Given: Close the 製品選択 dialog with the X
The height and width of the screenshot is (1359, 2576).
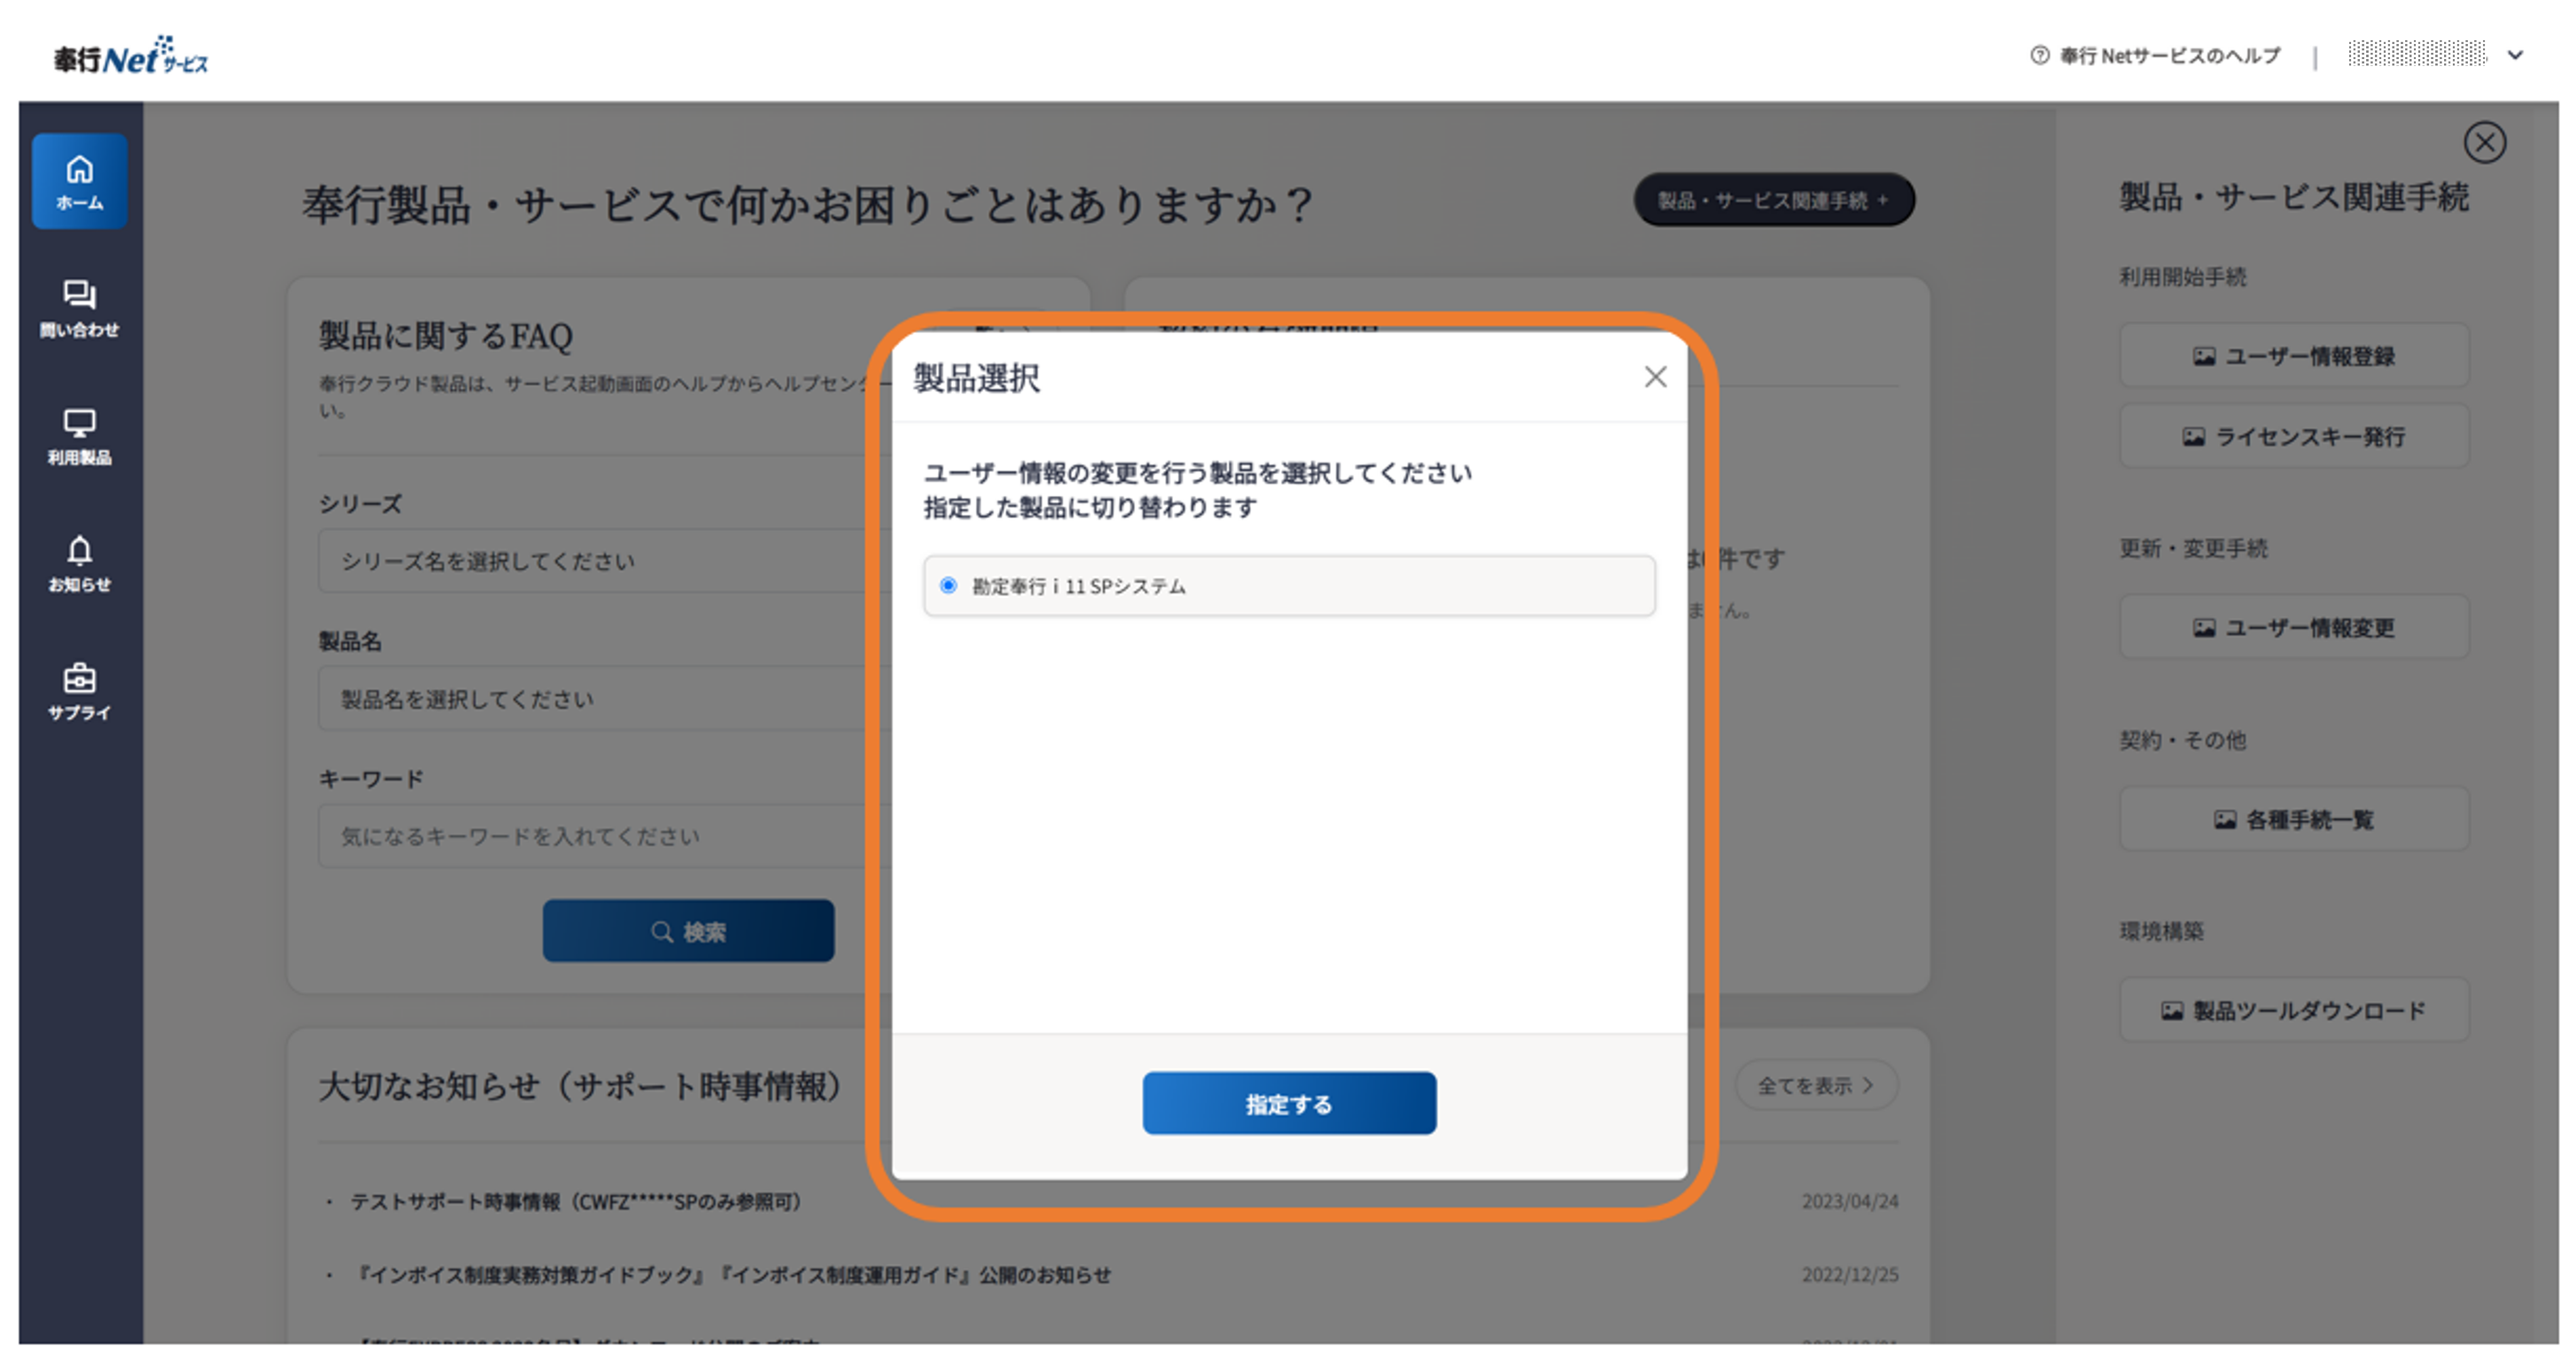Looking at the screenshot, I should click(1655, 377).
